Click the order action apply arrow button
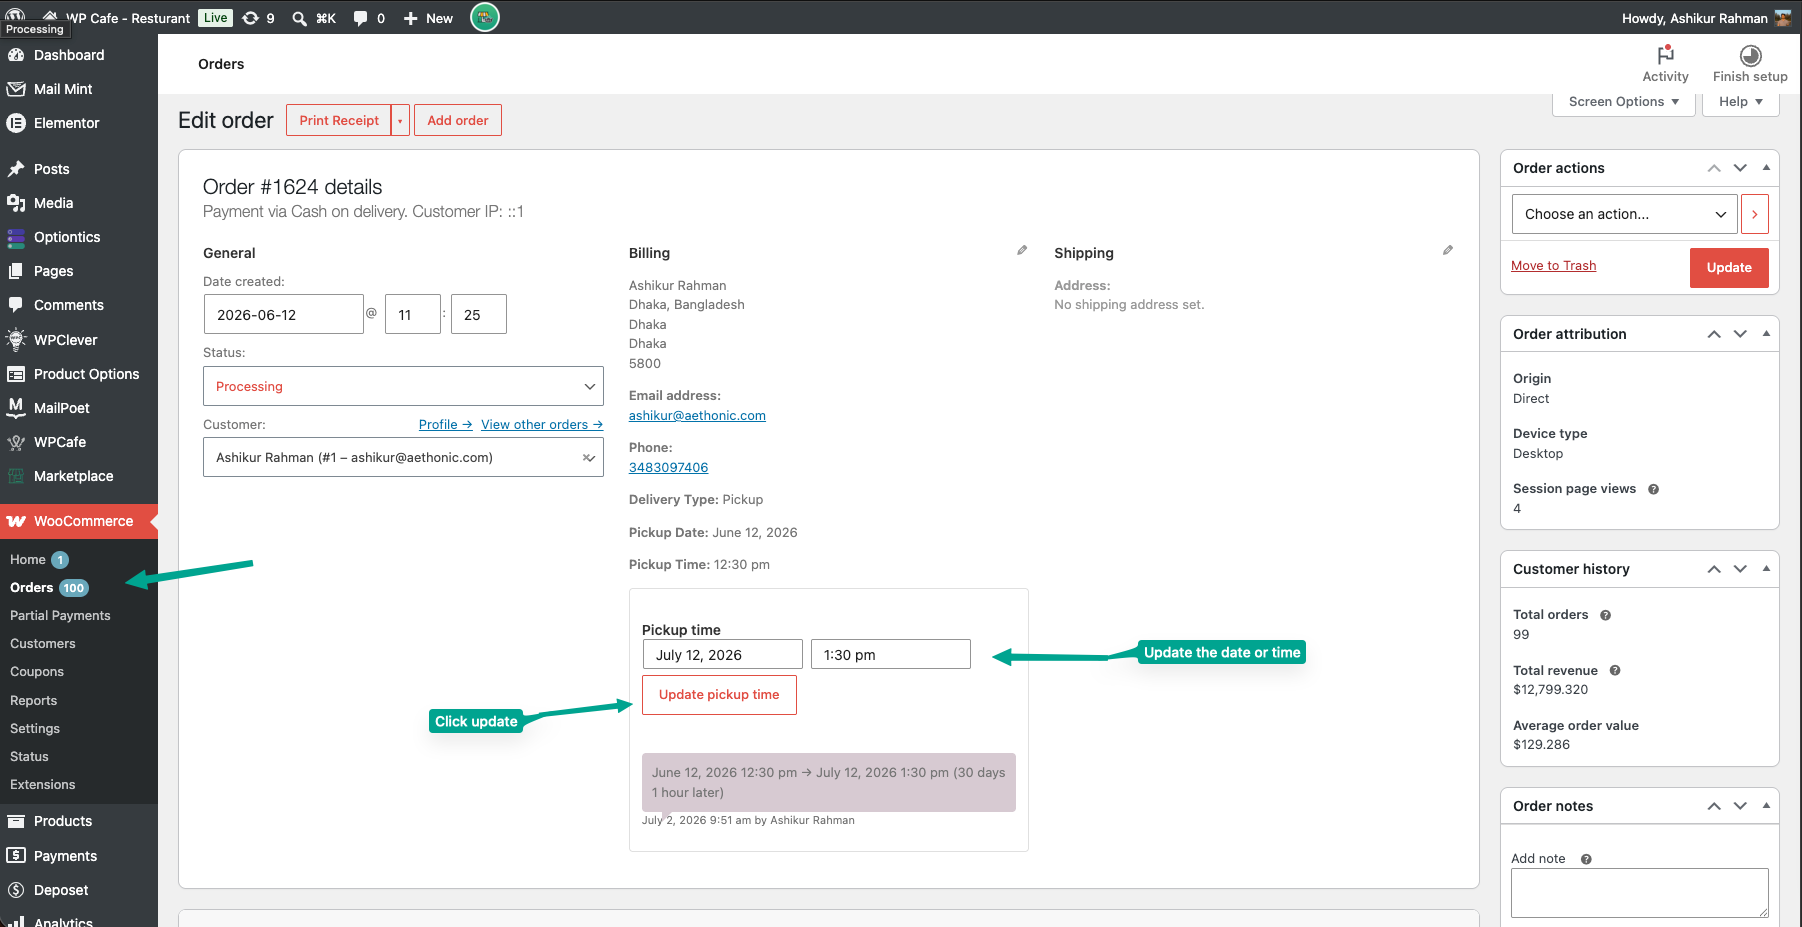Image resolution: width=1802 pixels, height=927 pixels. point(1755,214)
